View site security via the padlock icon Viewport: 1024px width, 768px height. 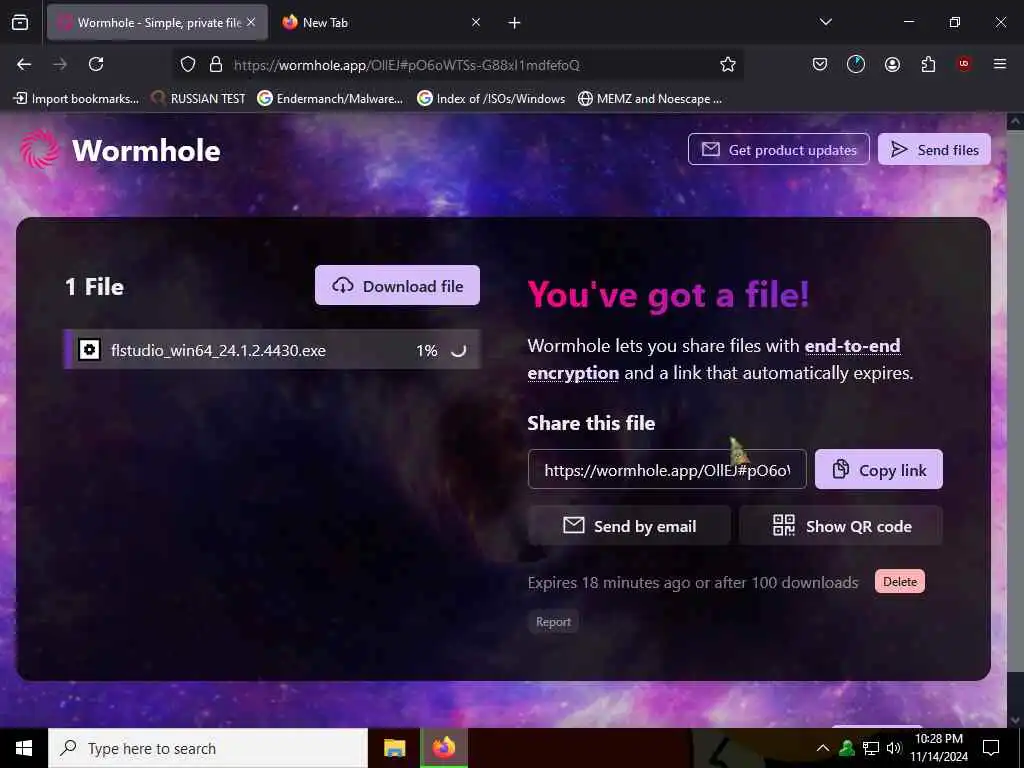tap(216, 64)
